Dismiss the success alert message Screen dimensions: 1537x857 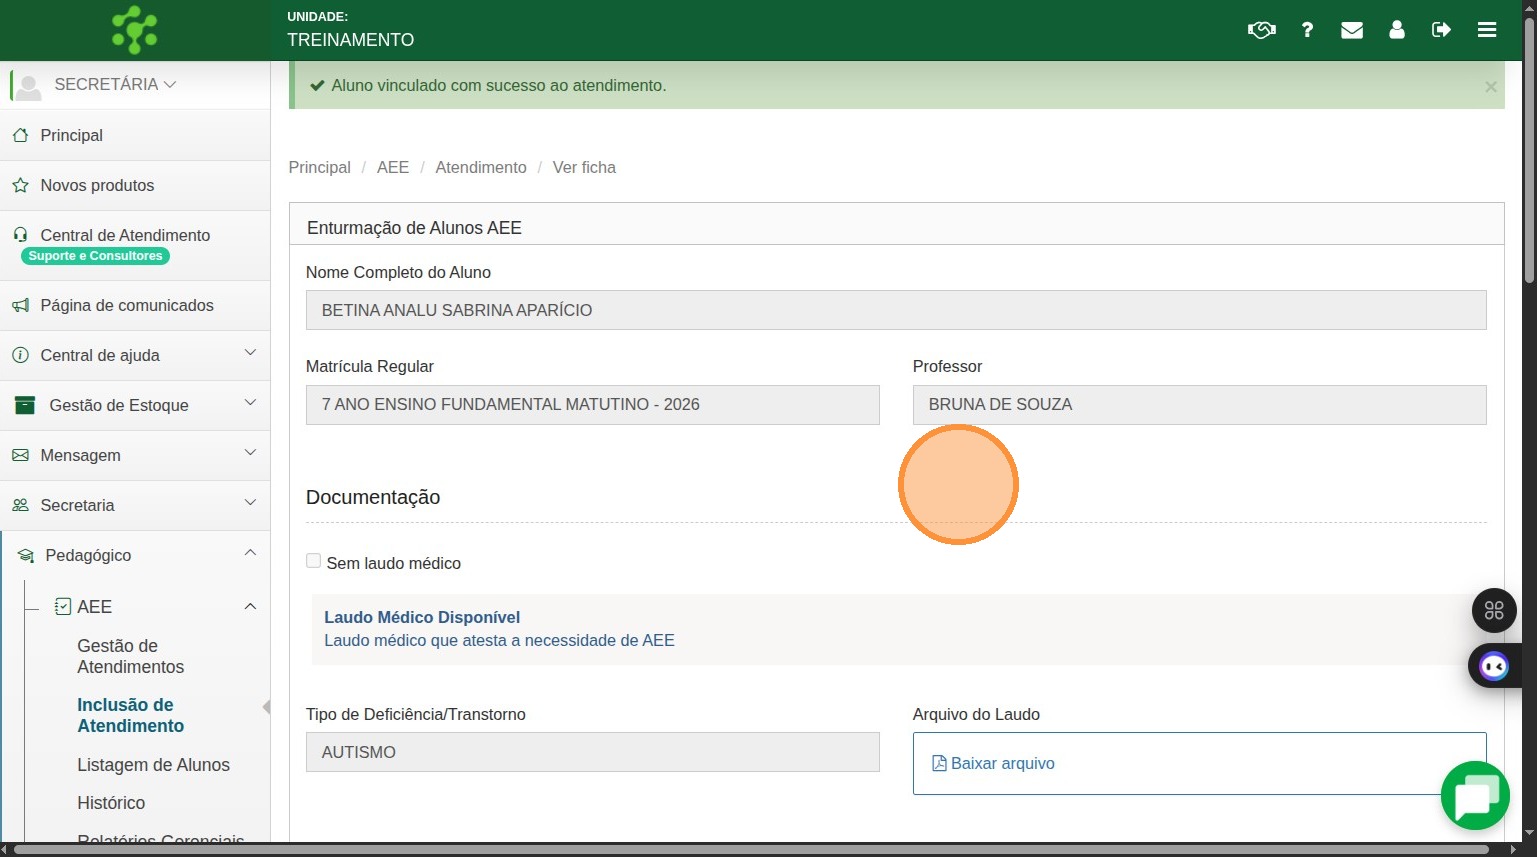click(1490, 87)
